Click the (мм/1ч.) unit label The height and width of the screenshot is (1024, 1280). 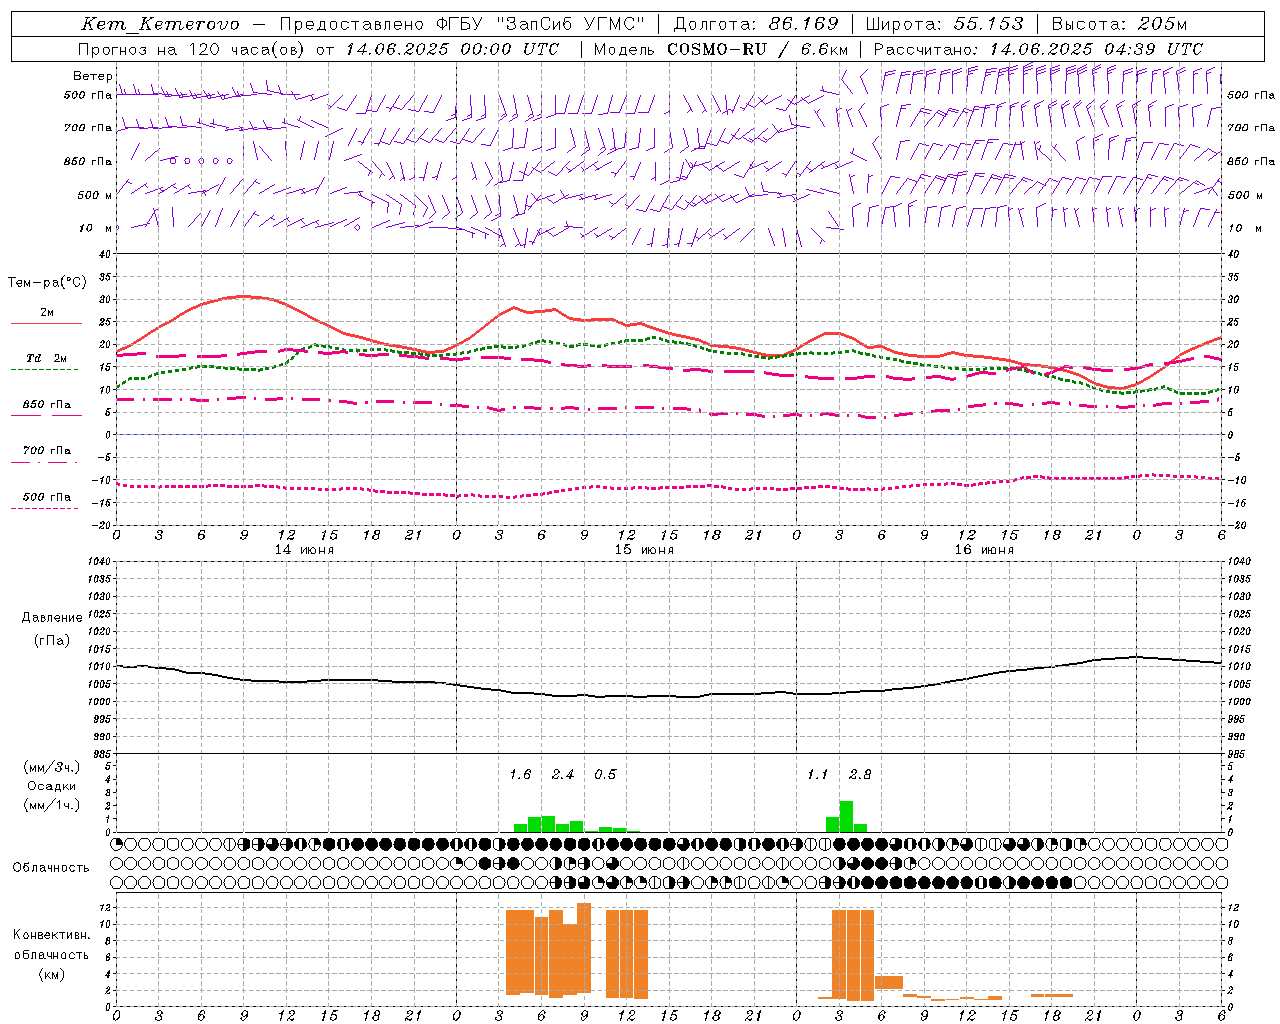(x=52, y=805)
